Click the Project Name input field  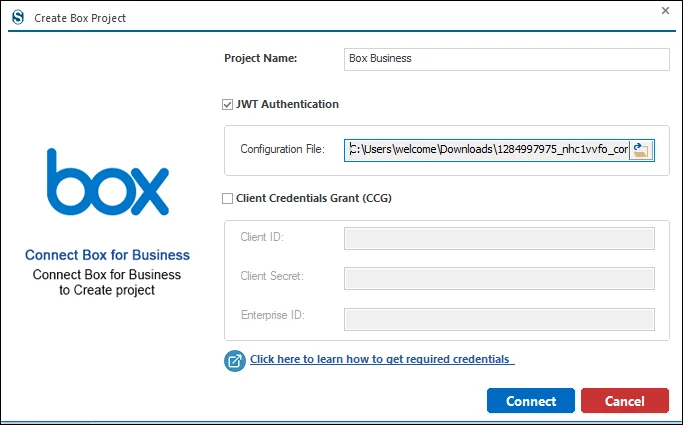507,59
